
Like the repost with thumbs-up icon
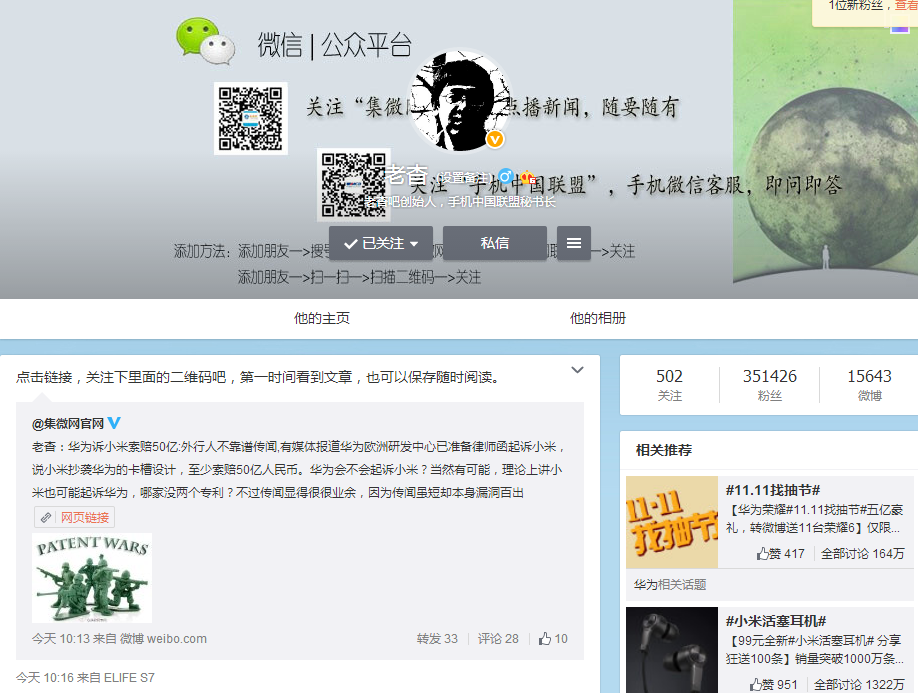click(x=553, y=639)
